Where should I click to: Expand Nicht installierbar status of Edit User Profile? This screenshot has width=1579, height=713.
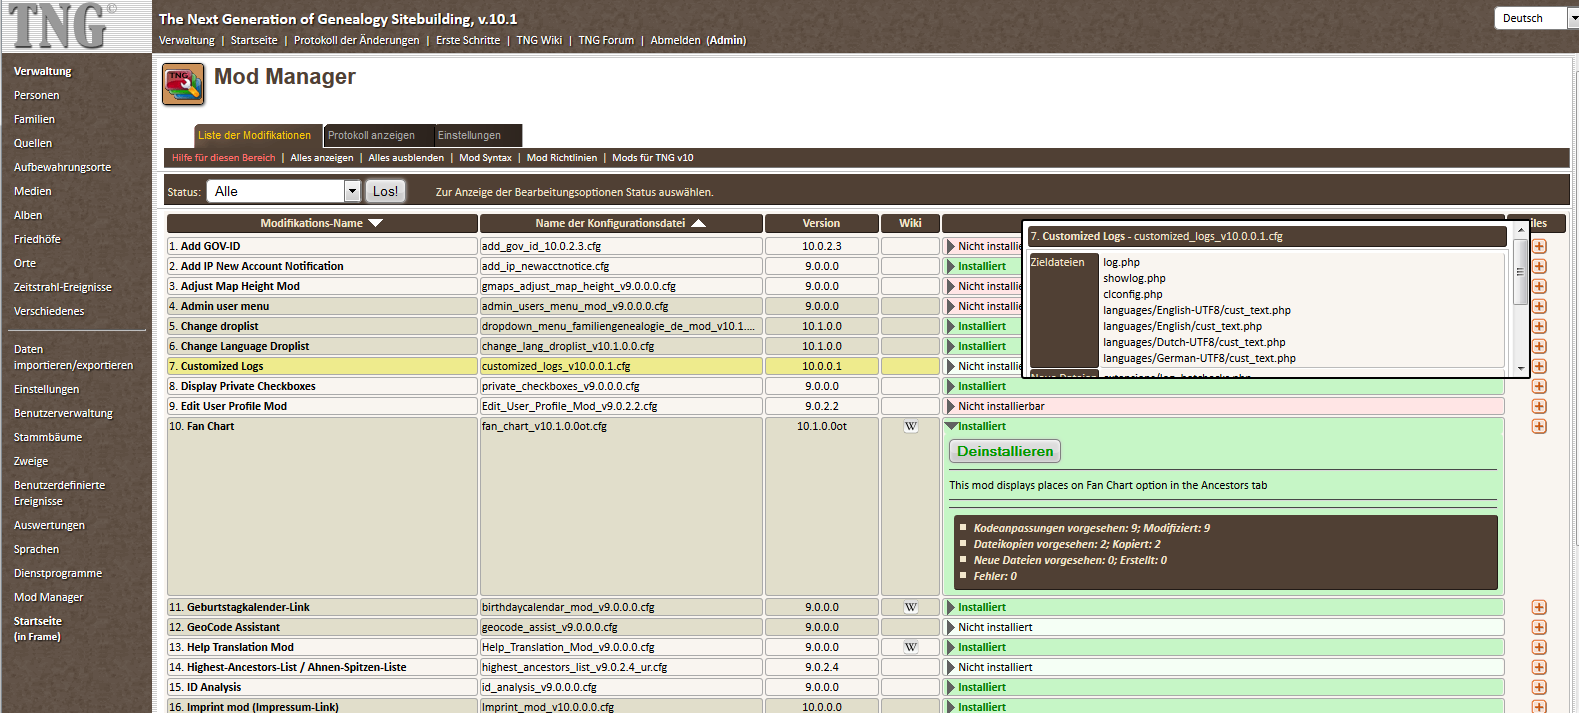[950, 406]
